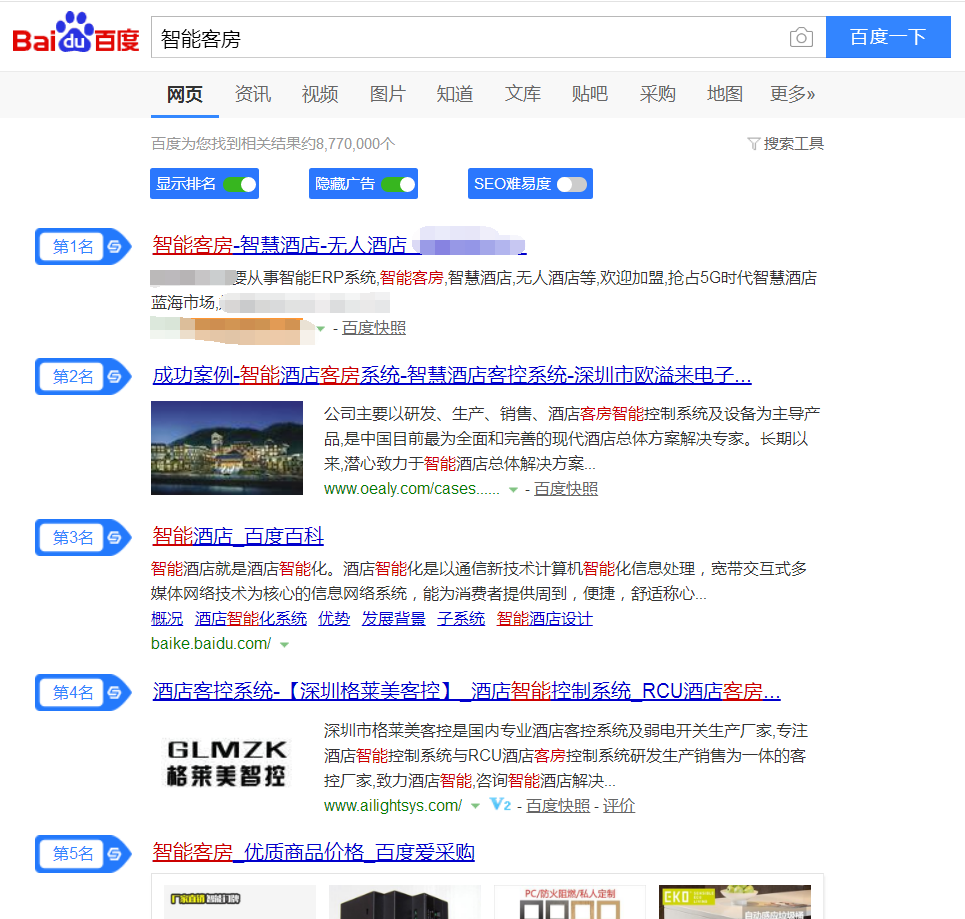Open 搜索工具 search tools

793,144
